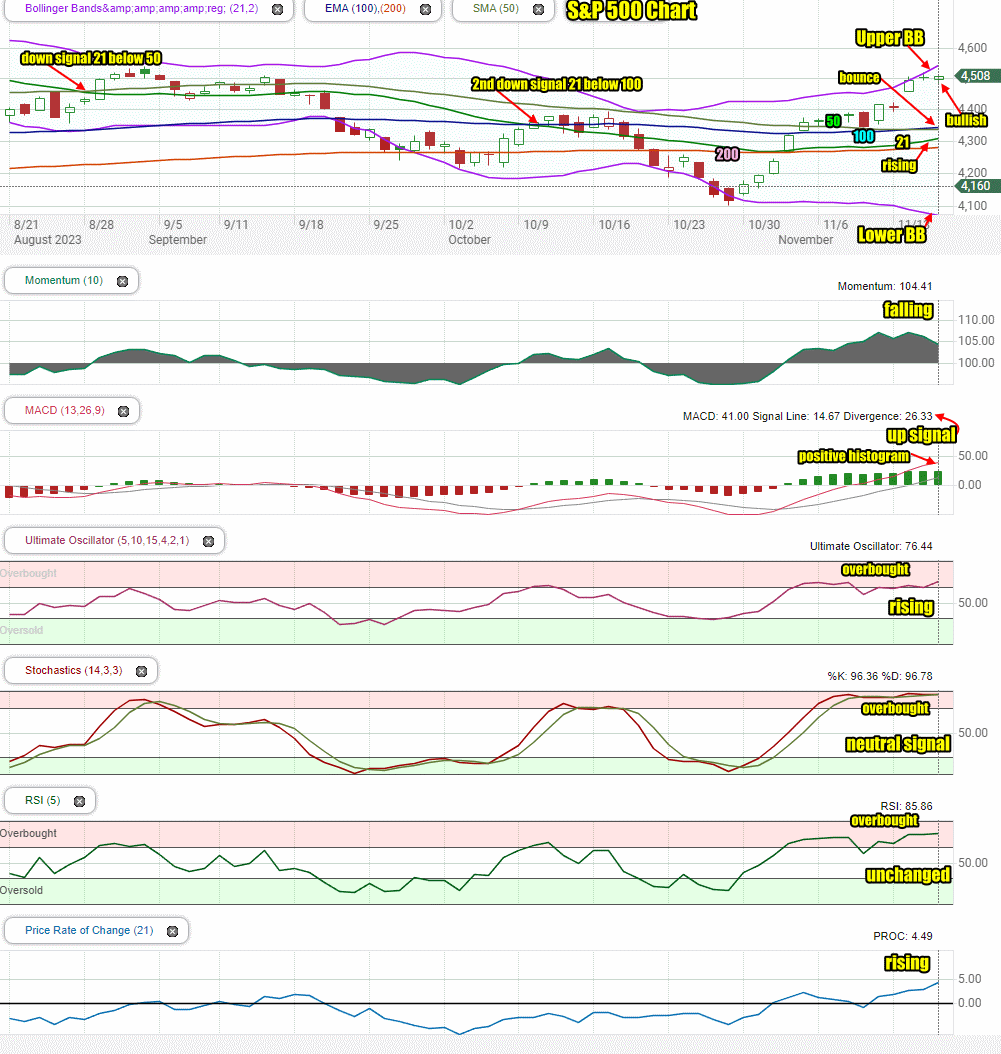
Task: Remove the Momentum (10) panel
Action: (x=122, y=282)
